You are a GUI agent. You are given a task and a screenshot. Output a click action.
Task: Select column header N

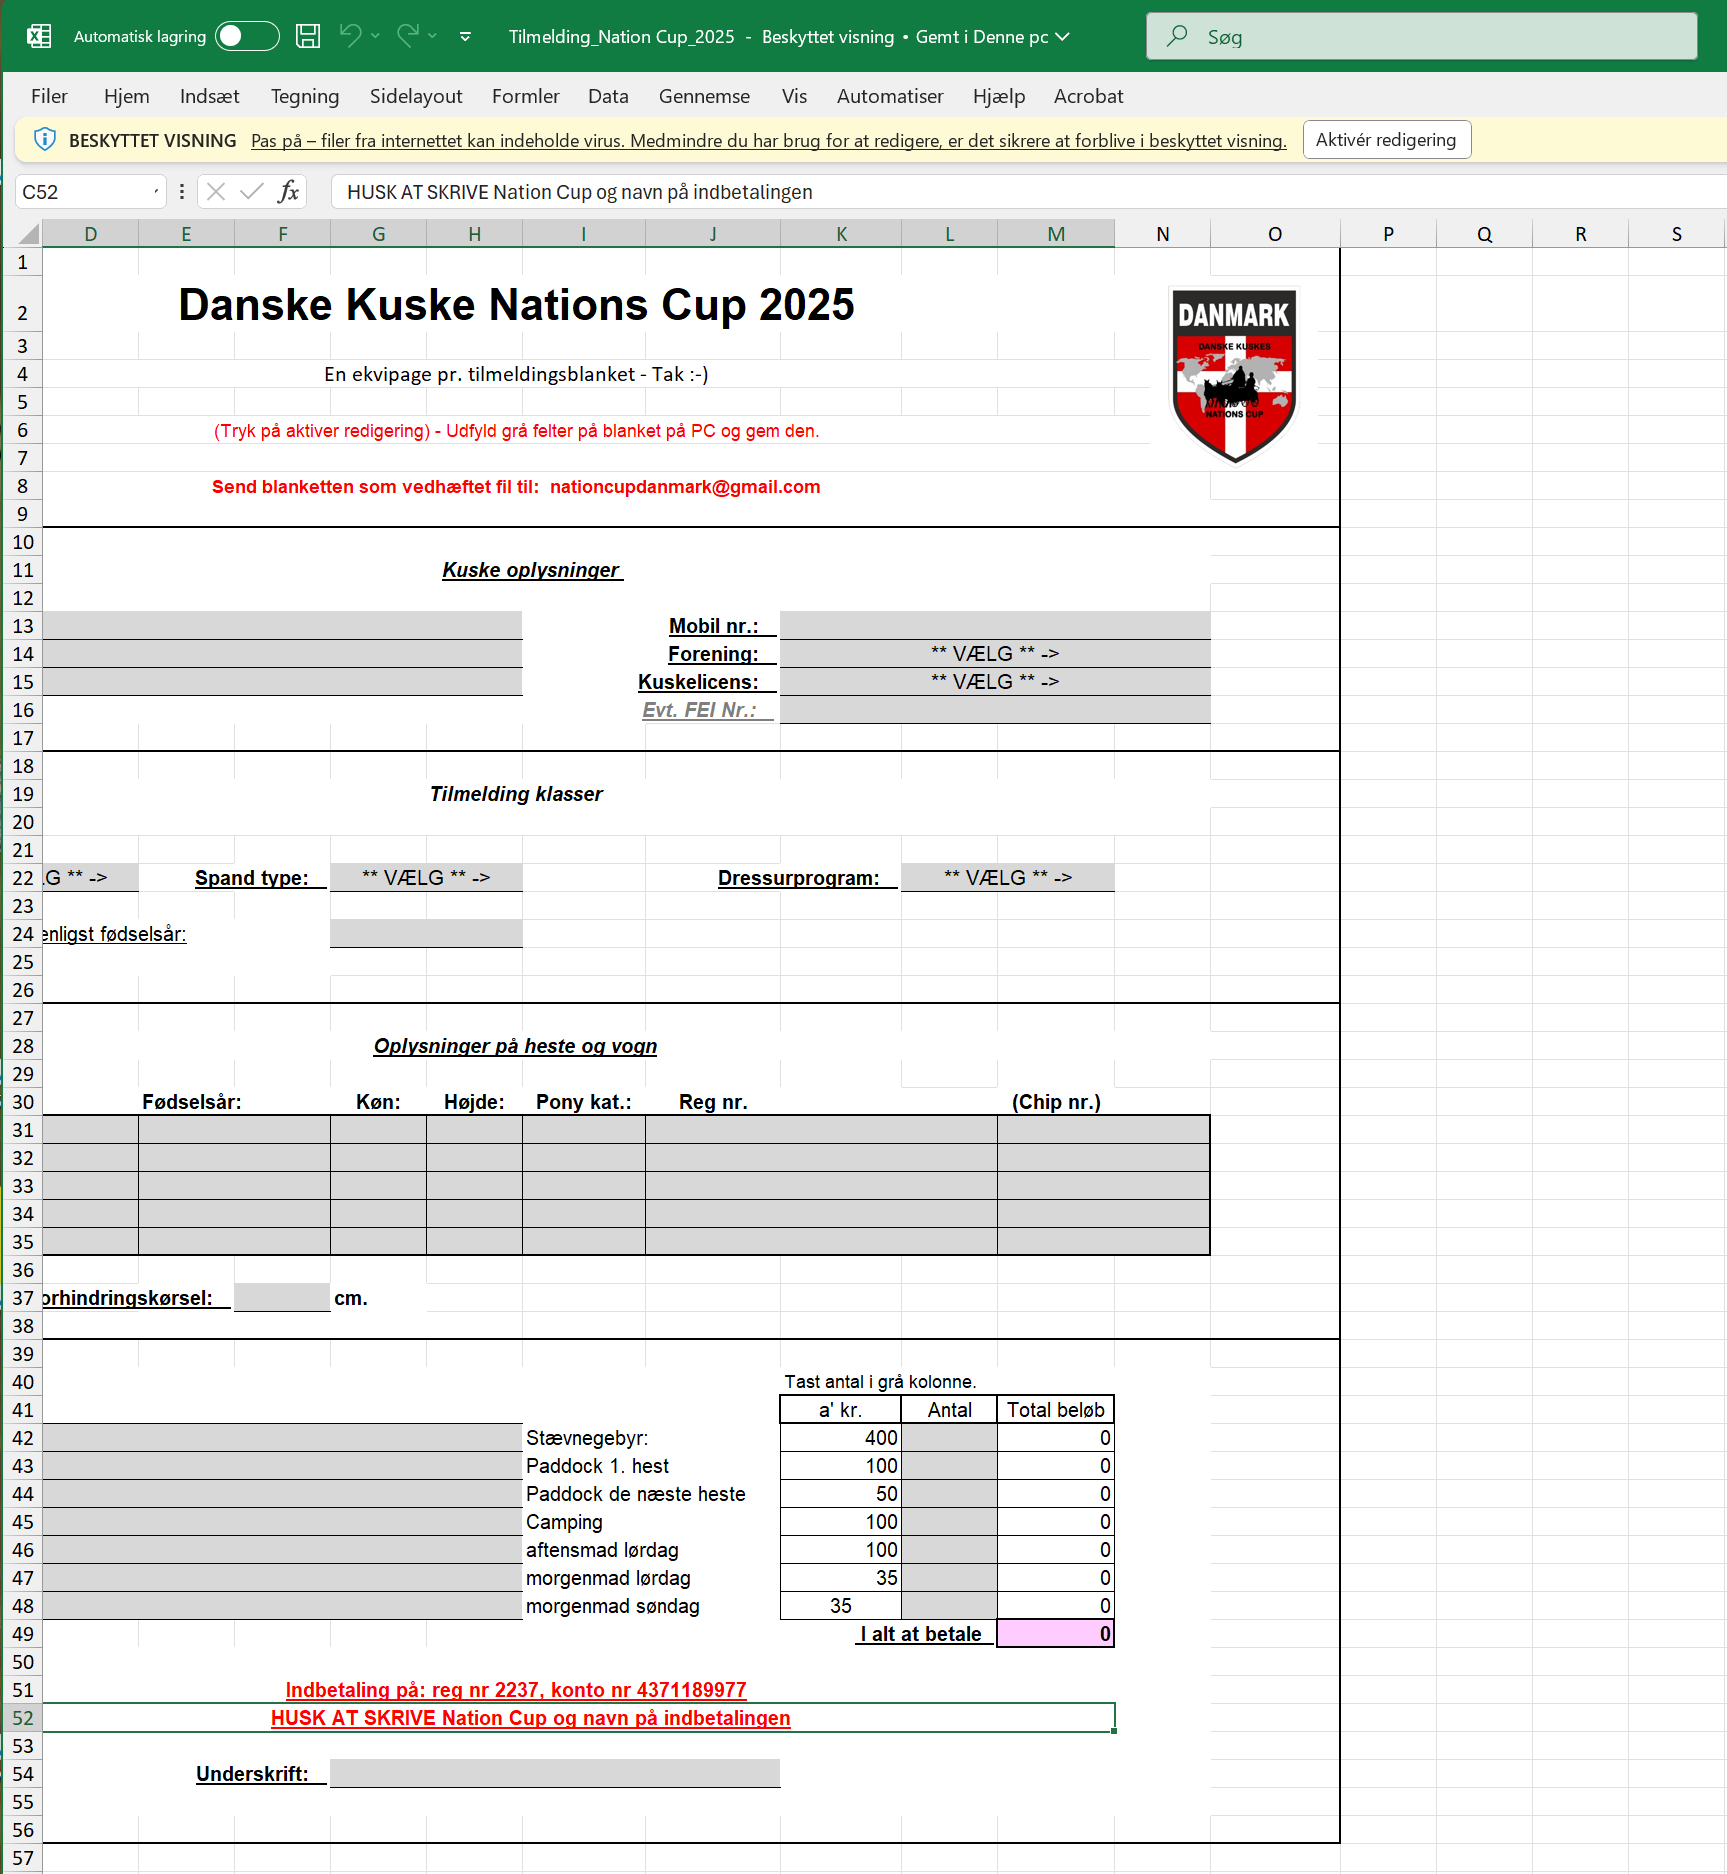pyautogui.click(x=1163, y=234)
